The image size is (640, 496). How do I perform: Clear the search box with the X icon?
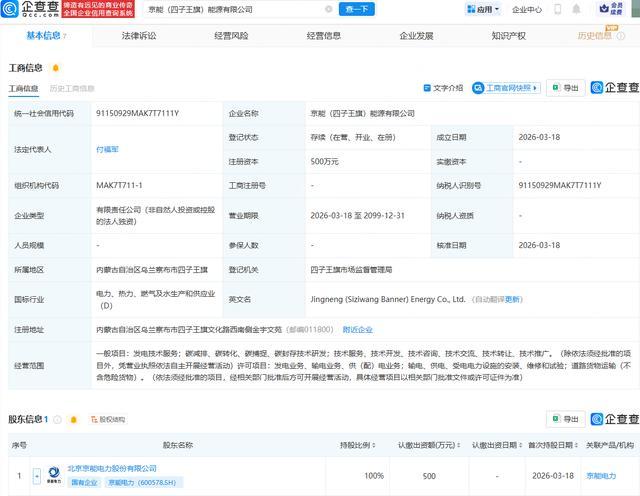tap(328, 9)
